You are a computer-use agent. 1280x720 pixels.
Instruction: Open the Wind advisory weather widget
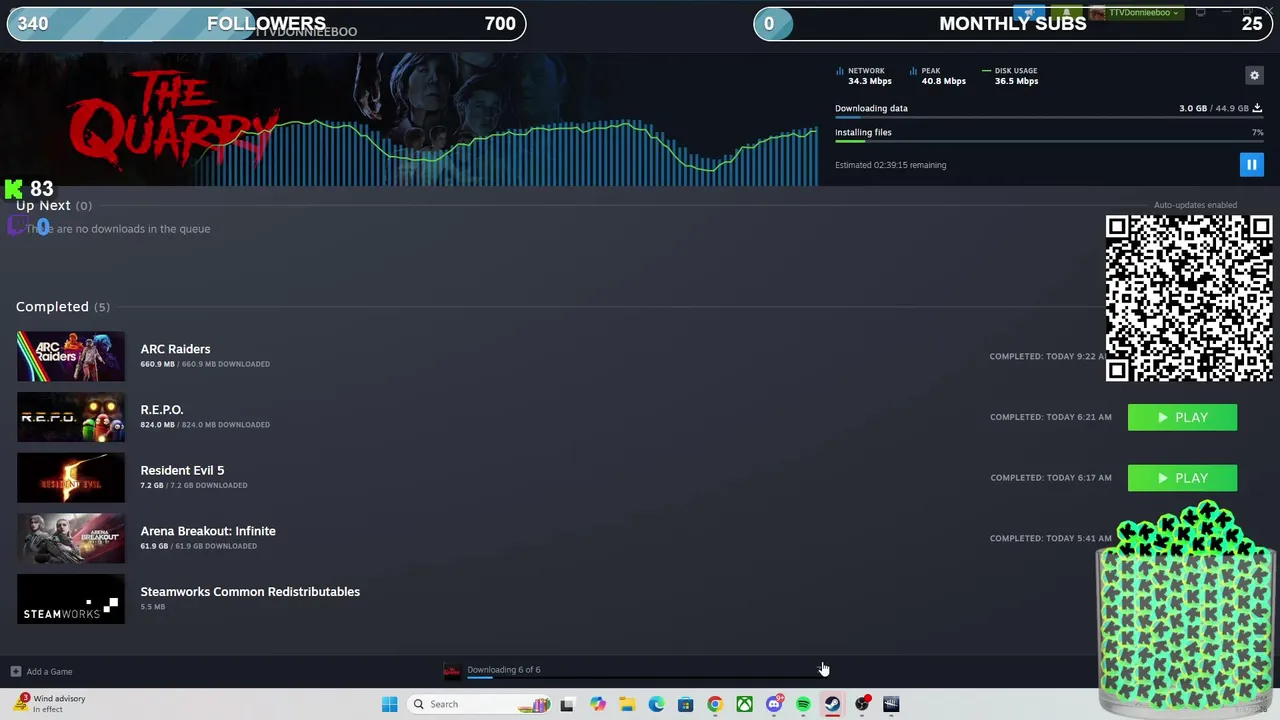pyautogui.click(x=50, y=704)
